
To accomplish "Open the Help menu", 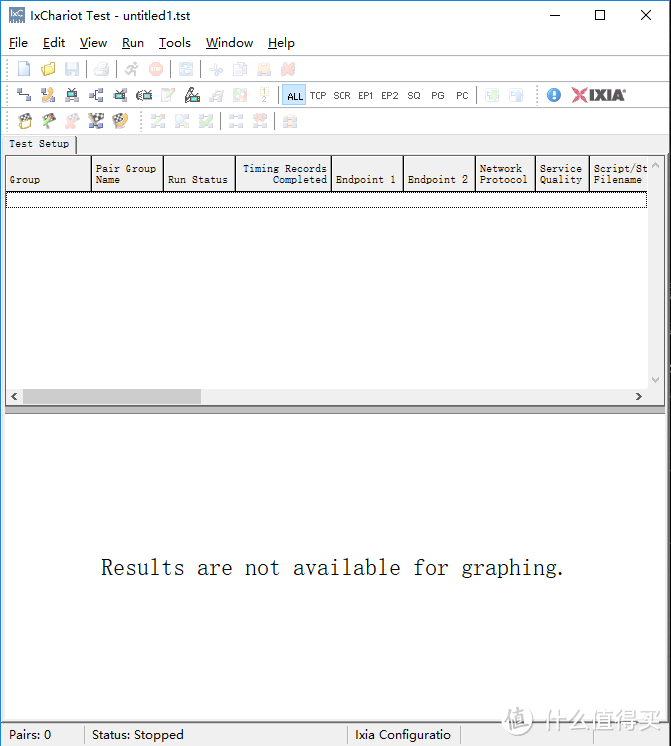I will (281, 43).
